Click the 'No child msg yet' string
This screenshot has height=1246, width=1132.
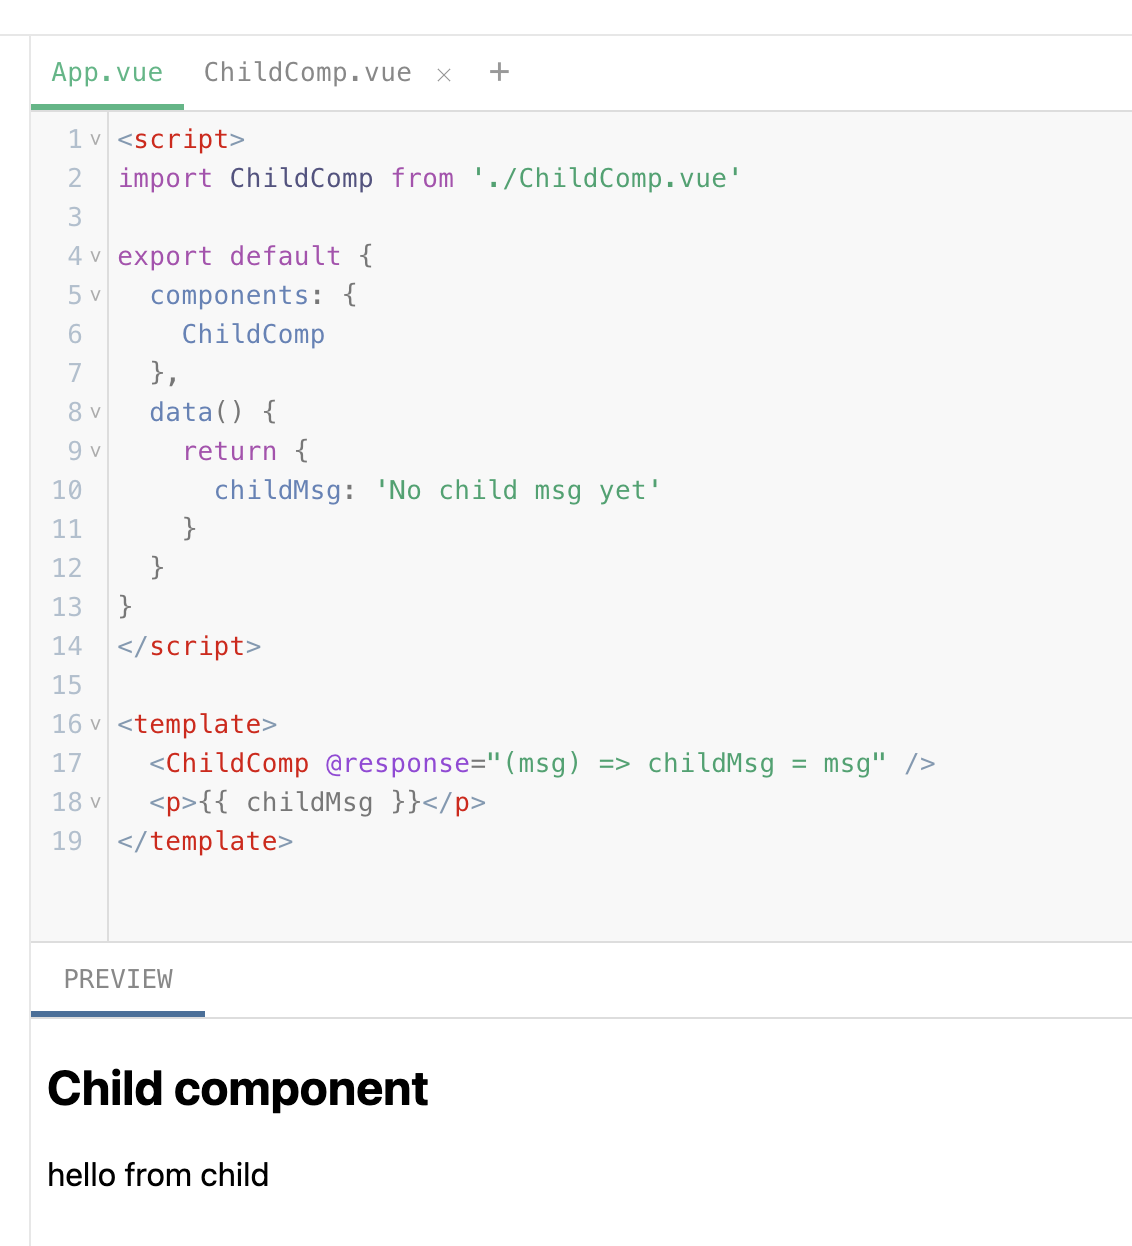pos(518,491)
